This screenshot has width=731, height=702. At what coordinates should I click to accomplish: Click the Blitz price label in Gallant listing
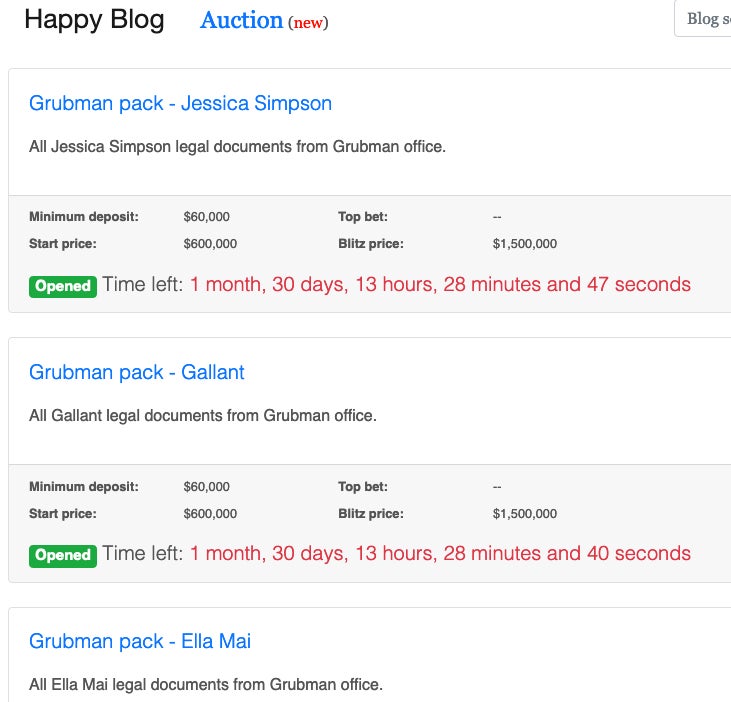[x=371, y=514]
